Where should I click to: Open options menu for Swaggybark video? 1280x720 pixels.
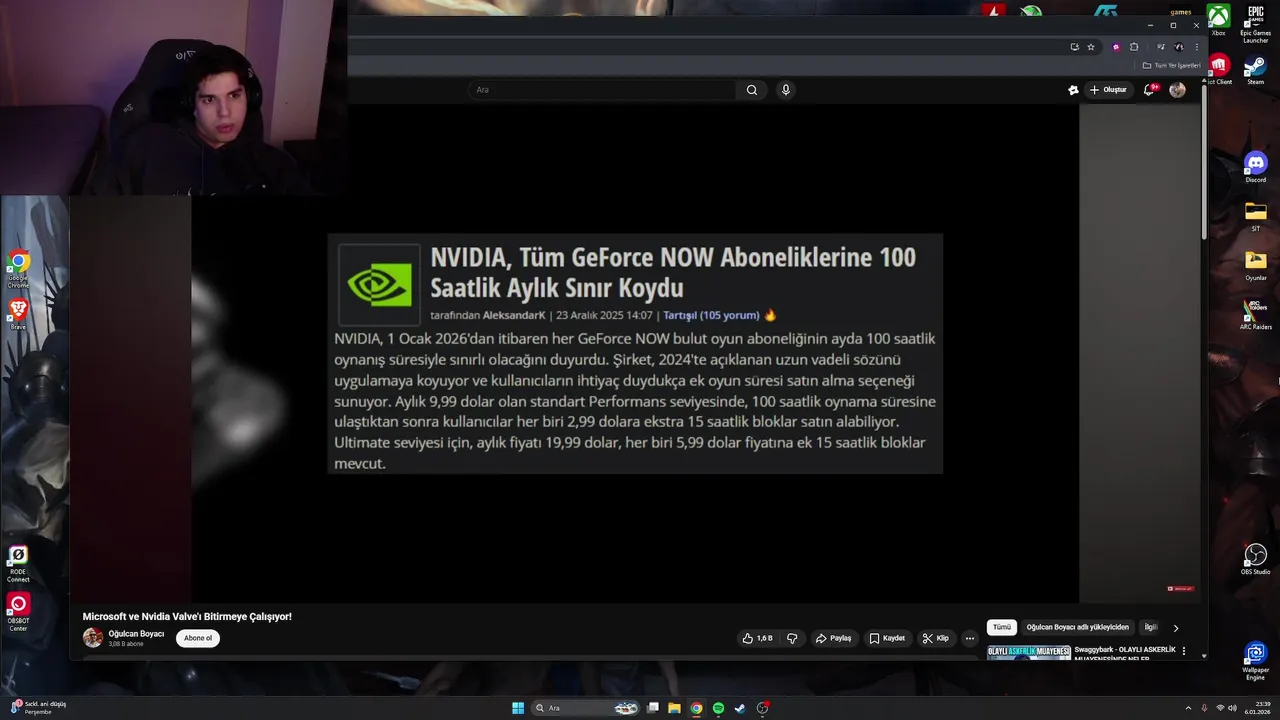click(x=1184, y=651)
